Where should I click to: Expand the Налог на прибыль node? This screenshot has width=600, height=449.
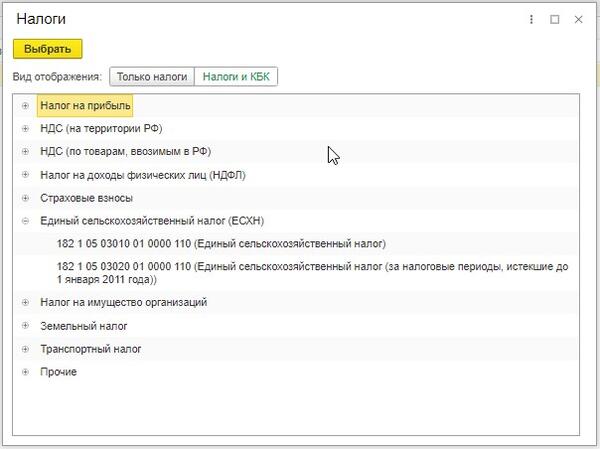25,105
